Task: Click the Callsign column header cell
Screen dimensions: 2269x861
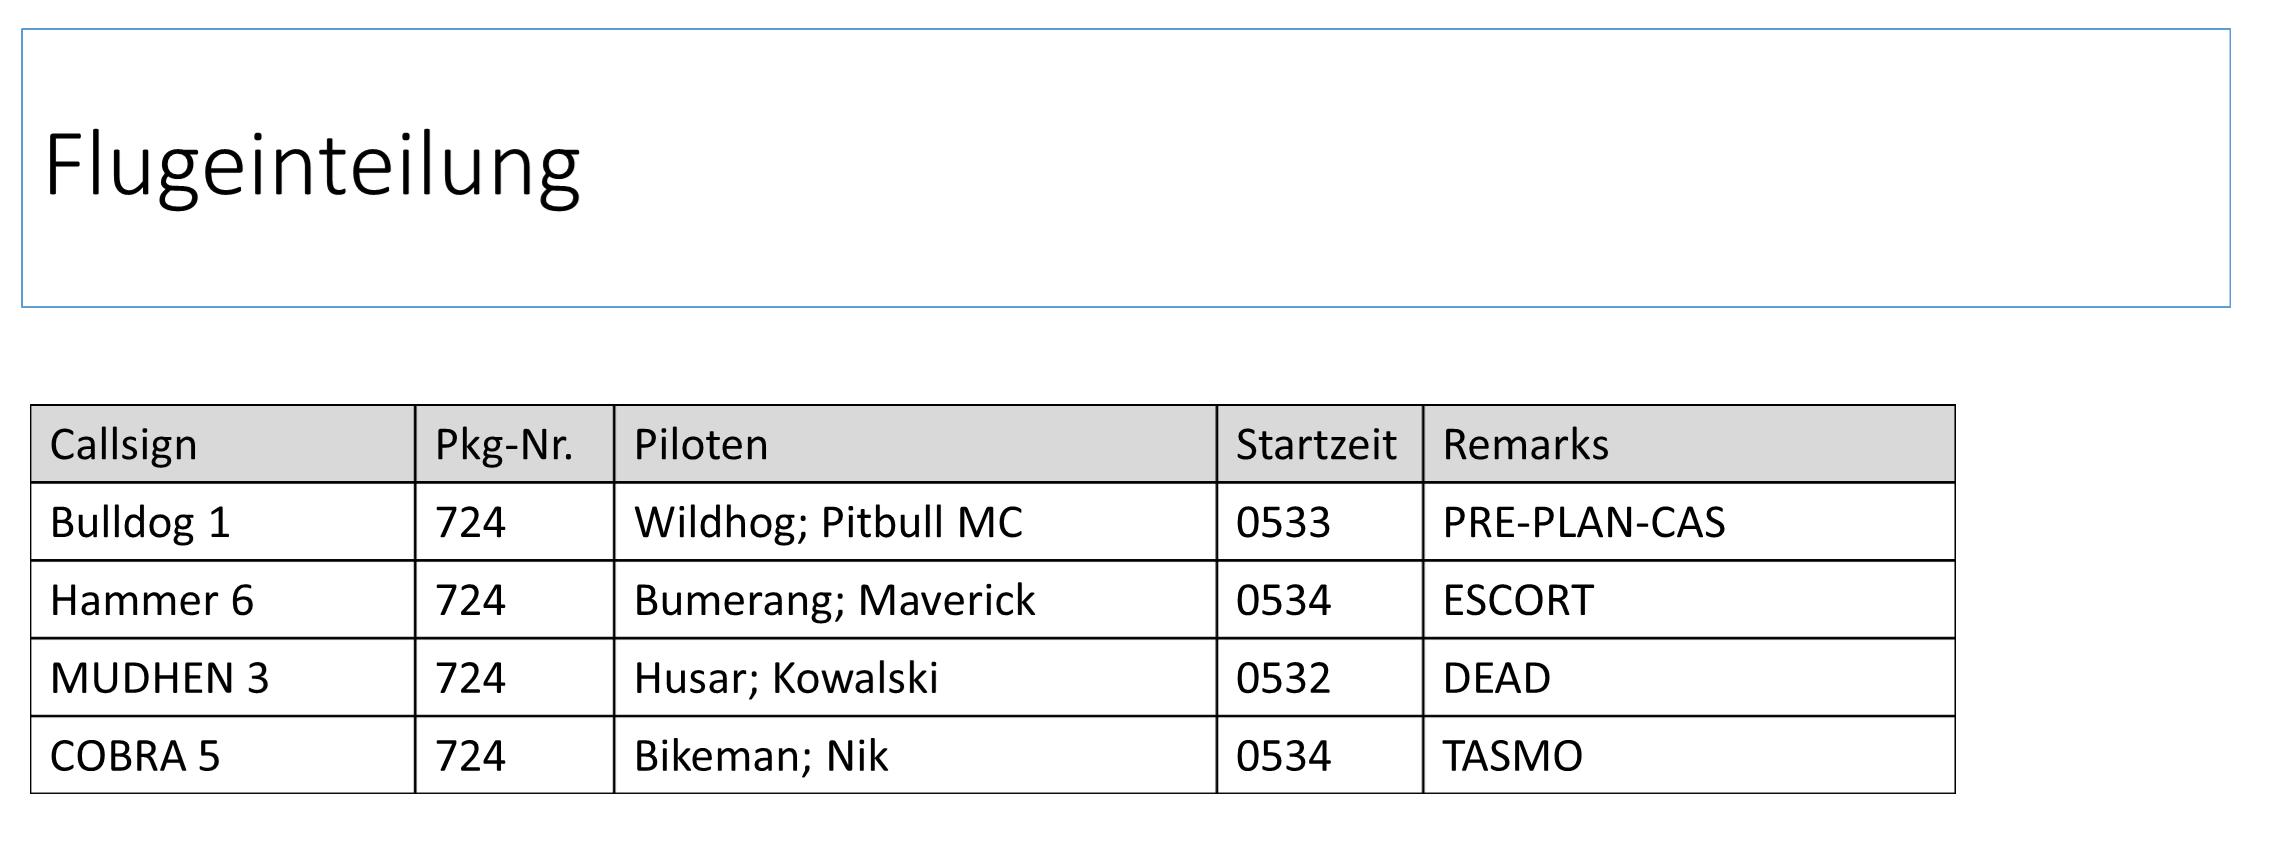Action: click(223, 444)
